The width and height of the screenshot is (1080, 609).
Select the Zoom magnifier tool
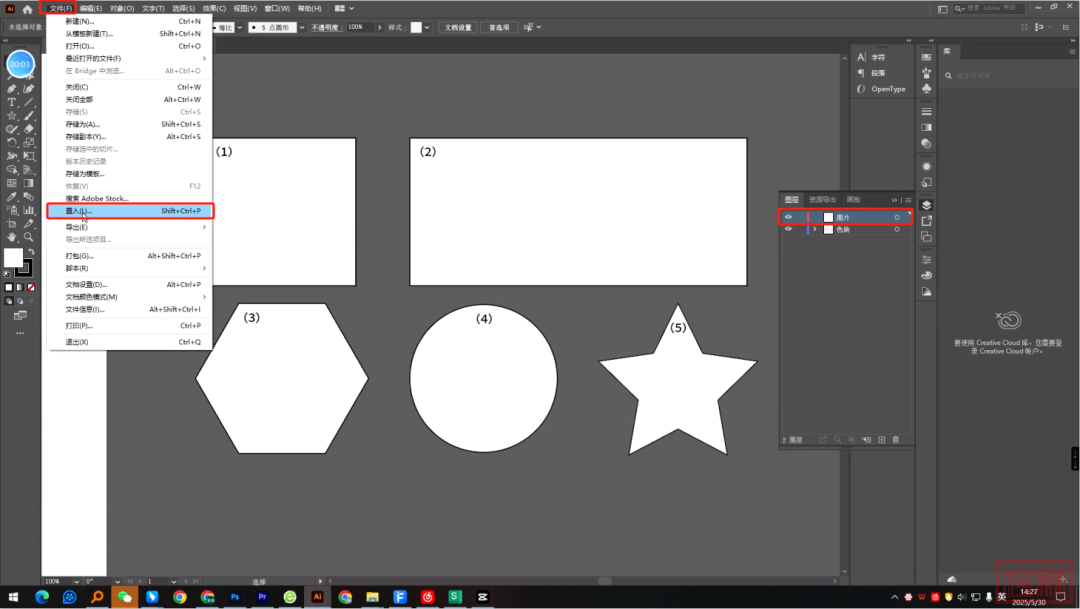point(28,237)
